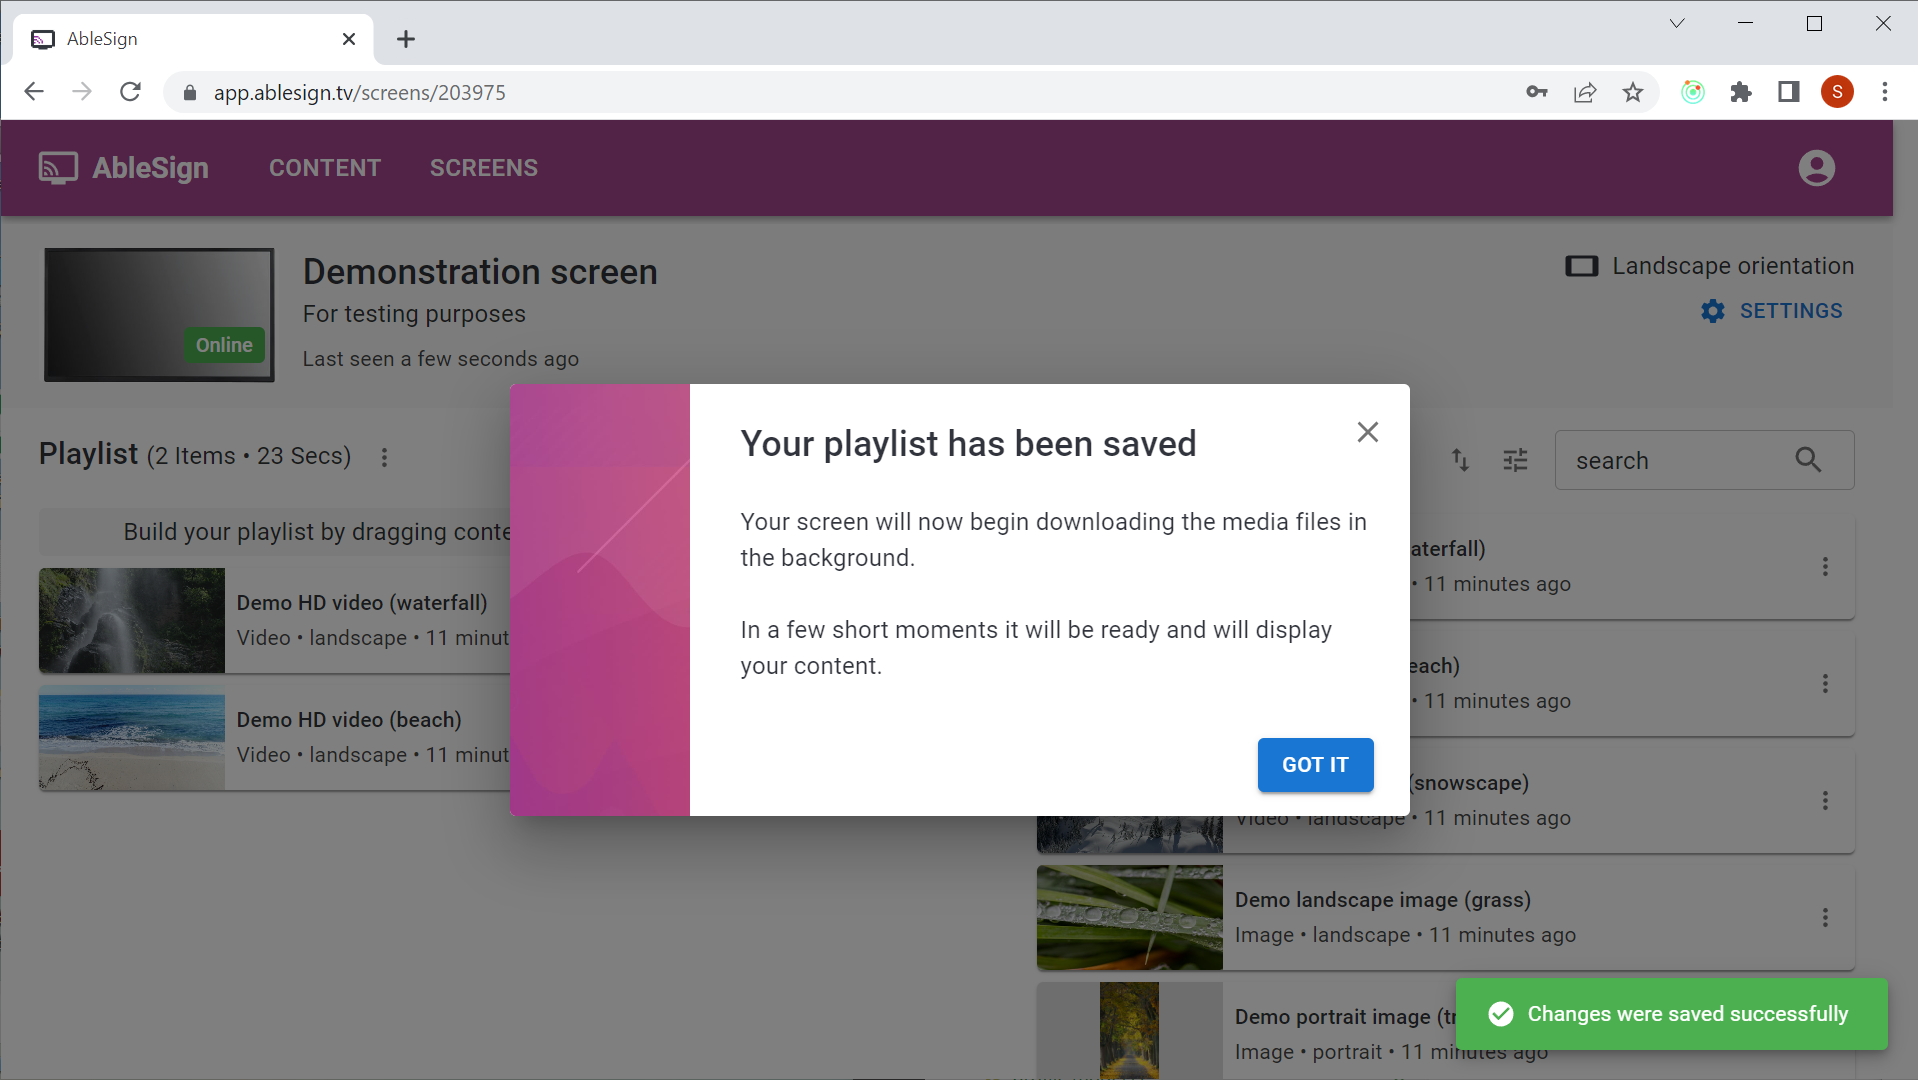Viewport: 1918px width, 1080px height.
Task: Click the Demonstration screen preview image
Action: (x=158, y=314)
